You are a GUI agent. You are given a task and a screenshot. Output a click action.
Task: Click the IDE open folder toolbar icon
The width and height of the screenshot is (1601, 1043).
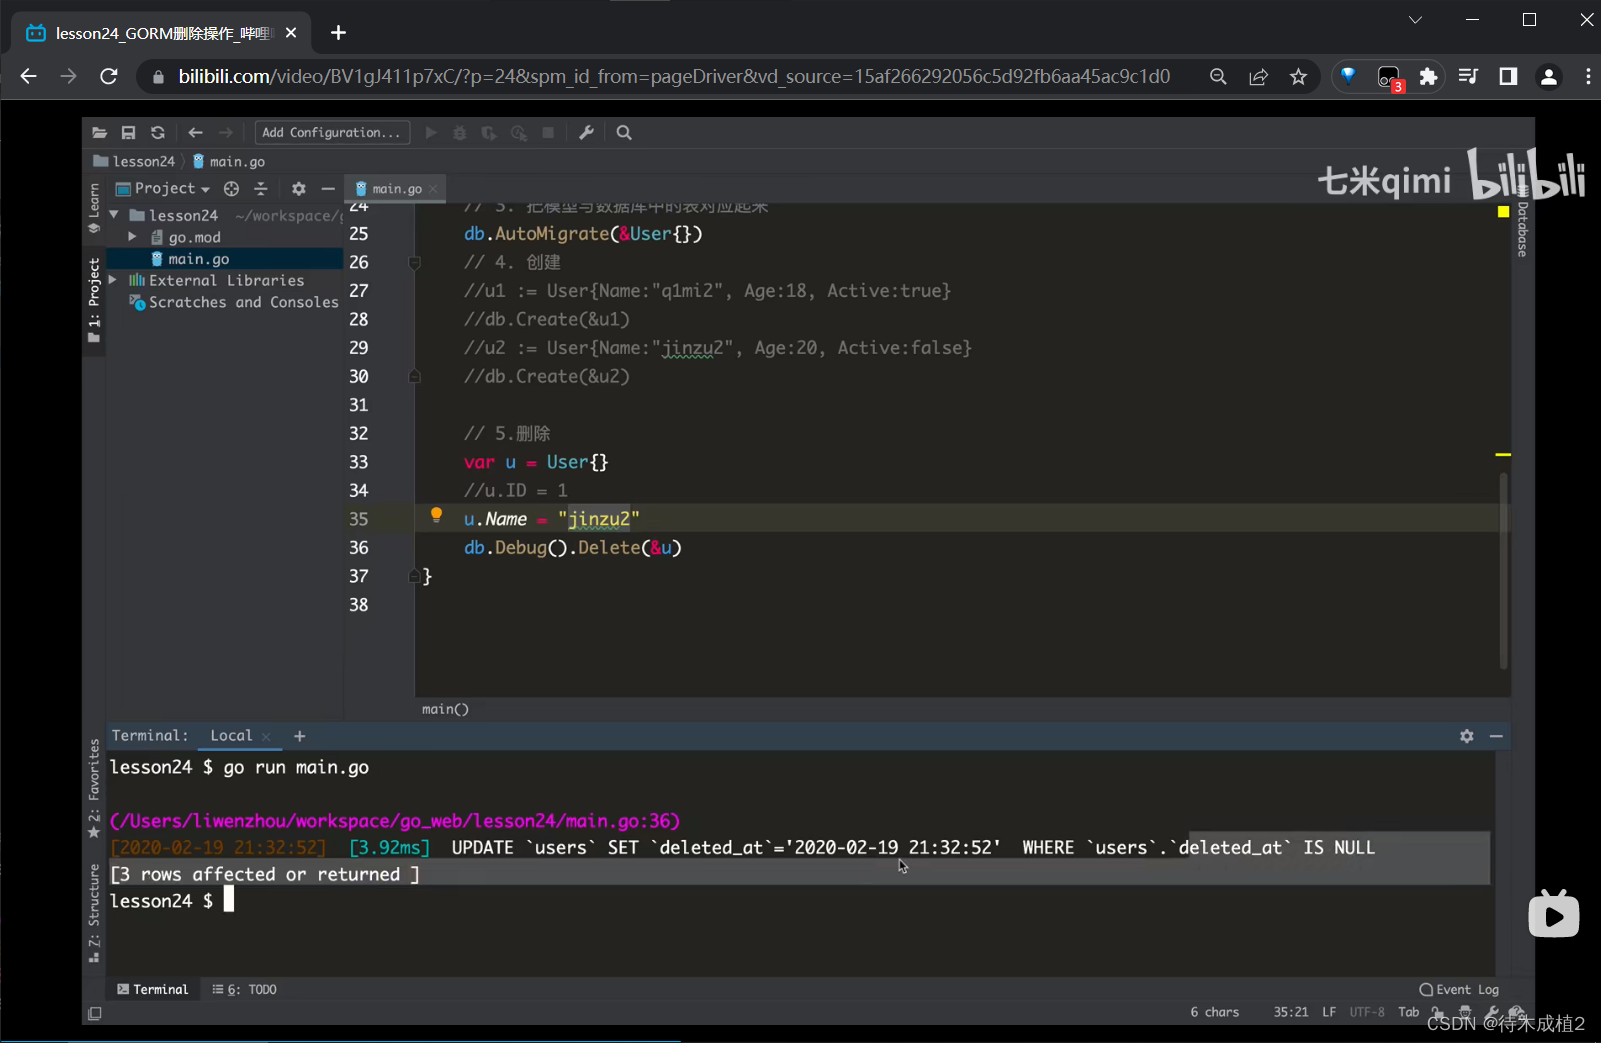click(99, 132)
